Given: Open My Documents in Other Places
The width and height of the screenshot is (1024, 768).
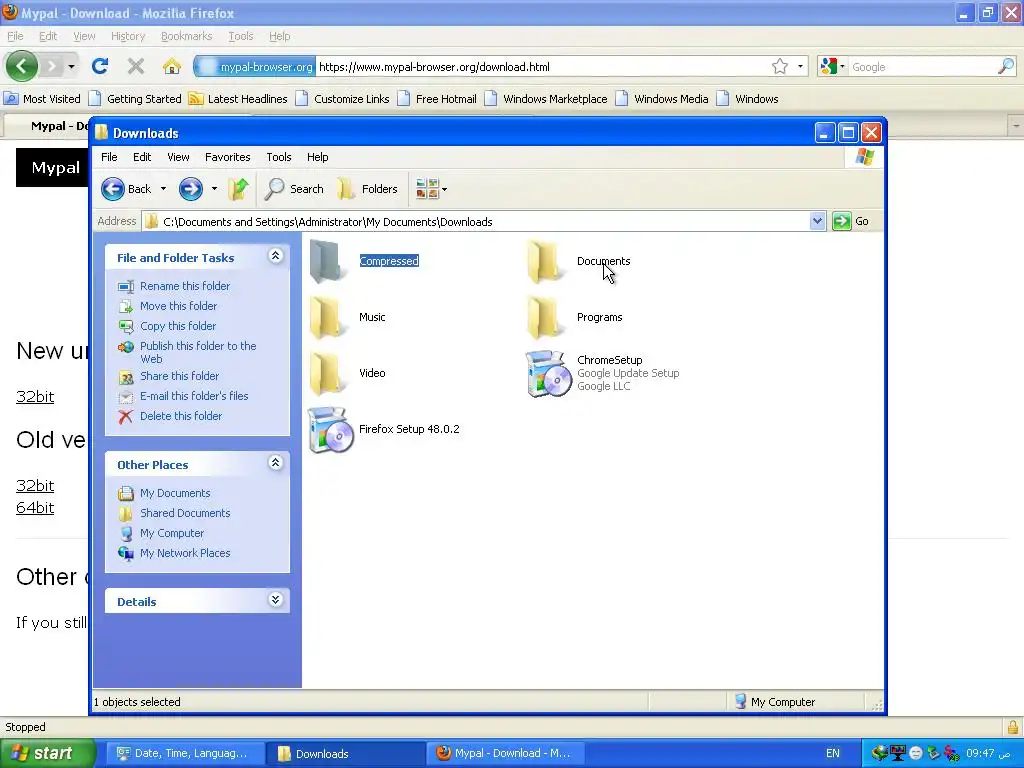Looking at the screenshot, I should [x=175, y=493].
